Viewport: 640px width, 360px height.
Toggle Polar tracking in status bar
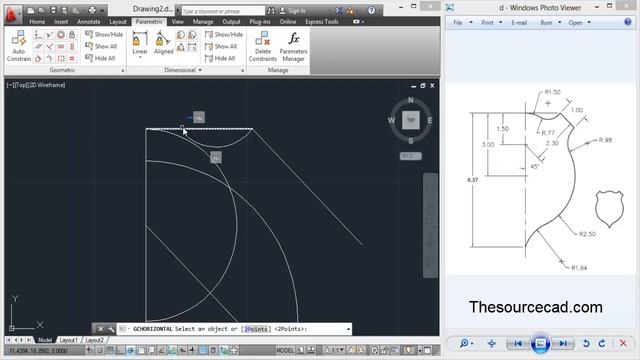tap(130, 350)
